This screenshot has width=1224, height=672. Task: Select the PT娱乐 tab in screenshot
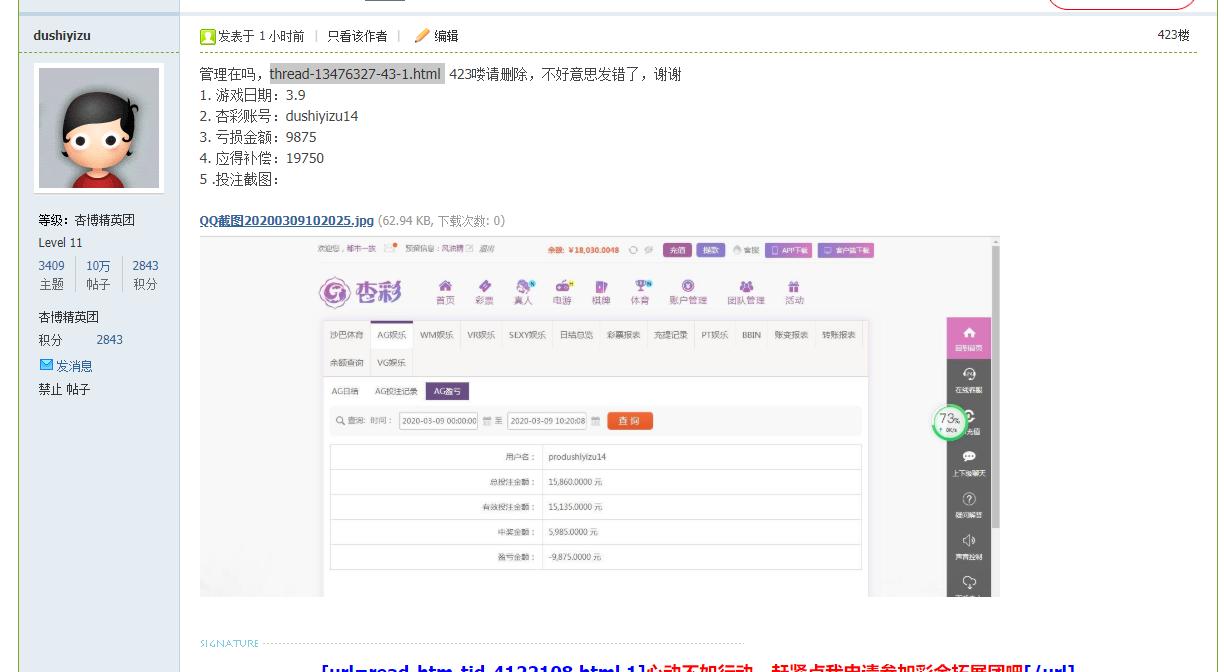(714, 335)
